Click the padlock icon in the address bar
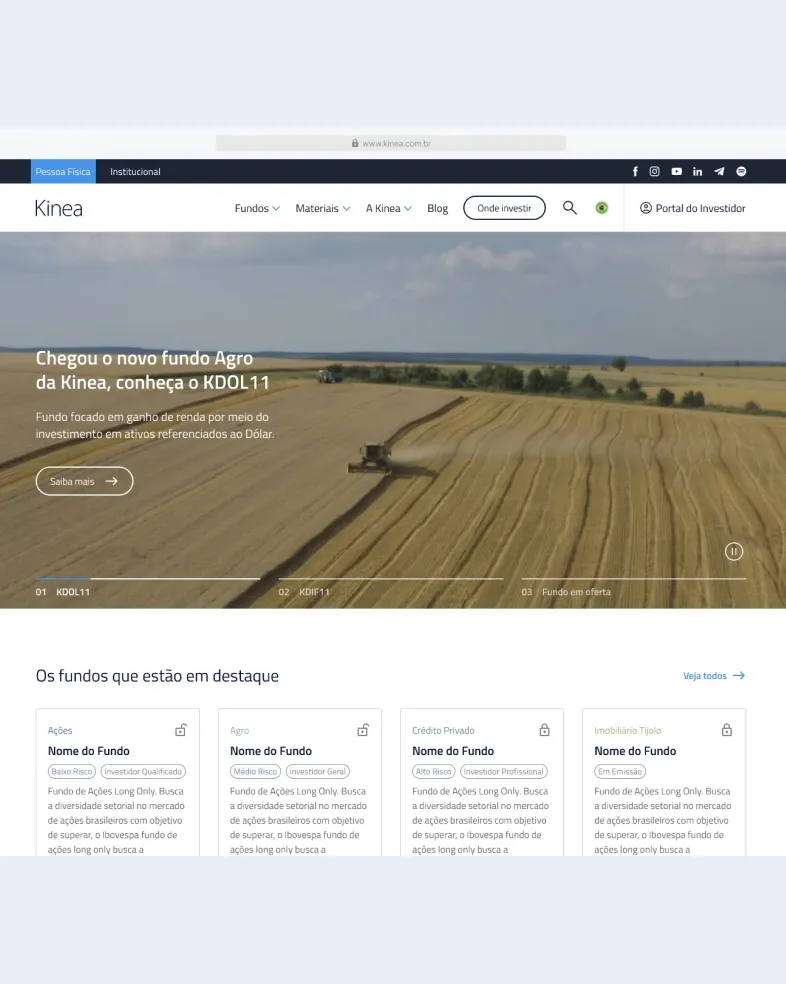The height and width of the screenshot is (984, 786). [355, 143]
